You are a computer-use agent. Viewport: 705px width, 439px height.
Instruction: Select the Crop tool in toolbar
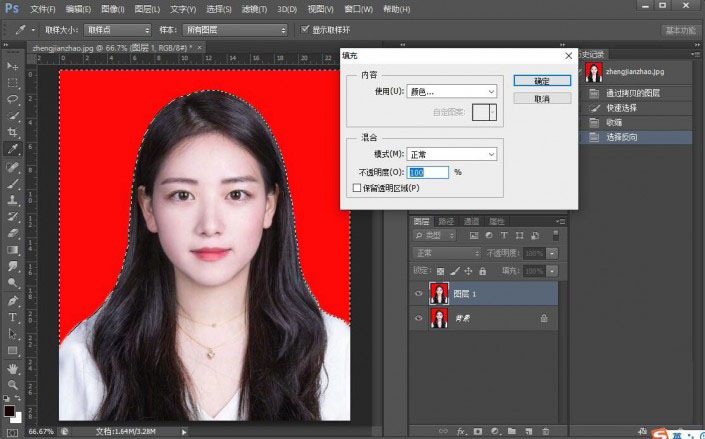click(13, 132)
